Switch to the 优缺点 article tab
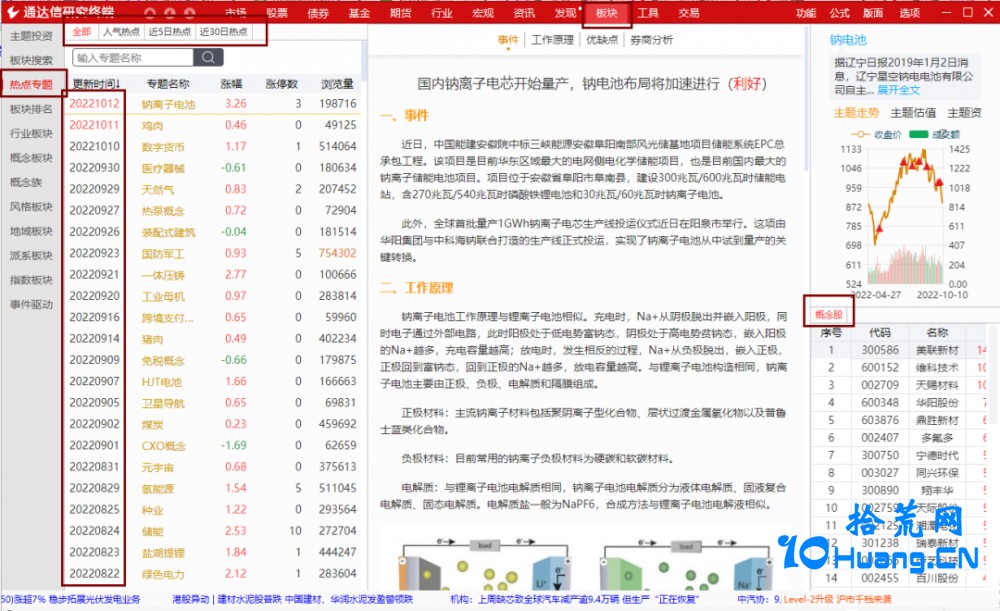The image size is (1000, 611). [602, 40]
